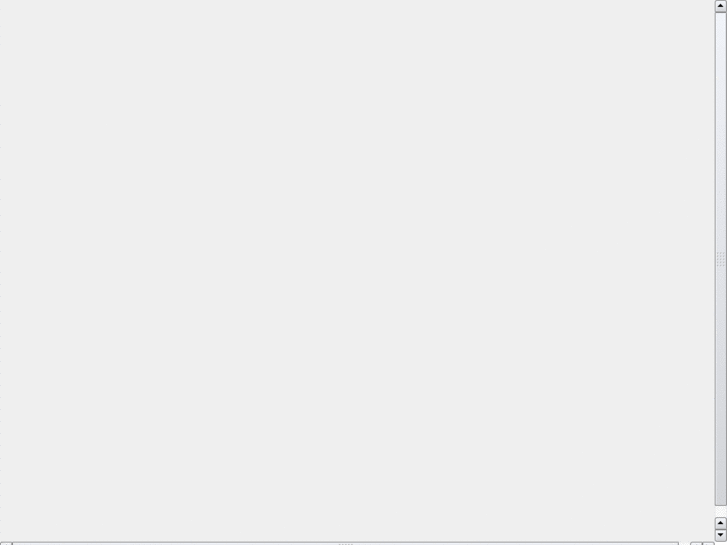Click the vertical scrollbar thumb
The width and height of the screenshot is (727, 545).
[721, 259]
